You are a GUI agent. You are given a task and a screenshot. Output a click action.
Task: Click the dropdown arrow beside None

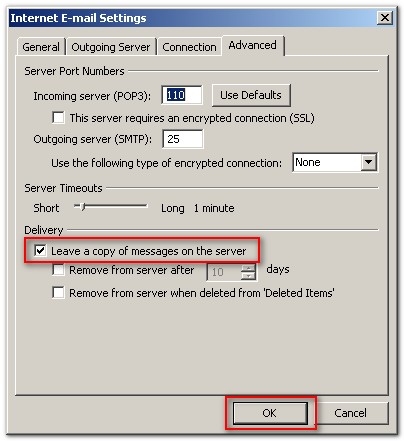coord(369,162)
